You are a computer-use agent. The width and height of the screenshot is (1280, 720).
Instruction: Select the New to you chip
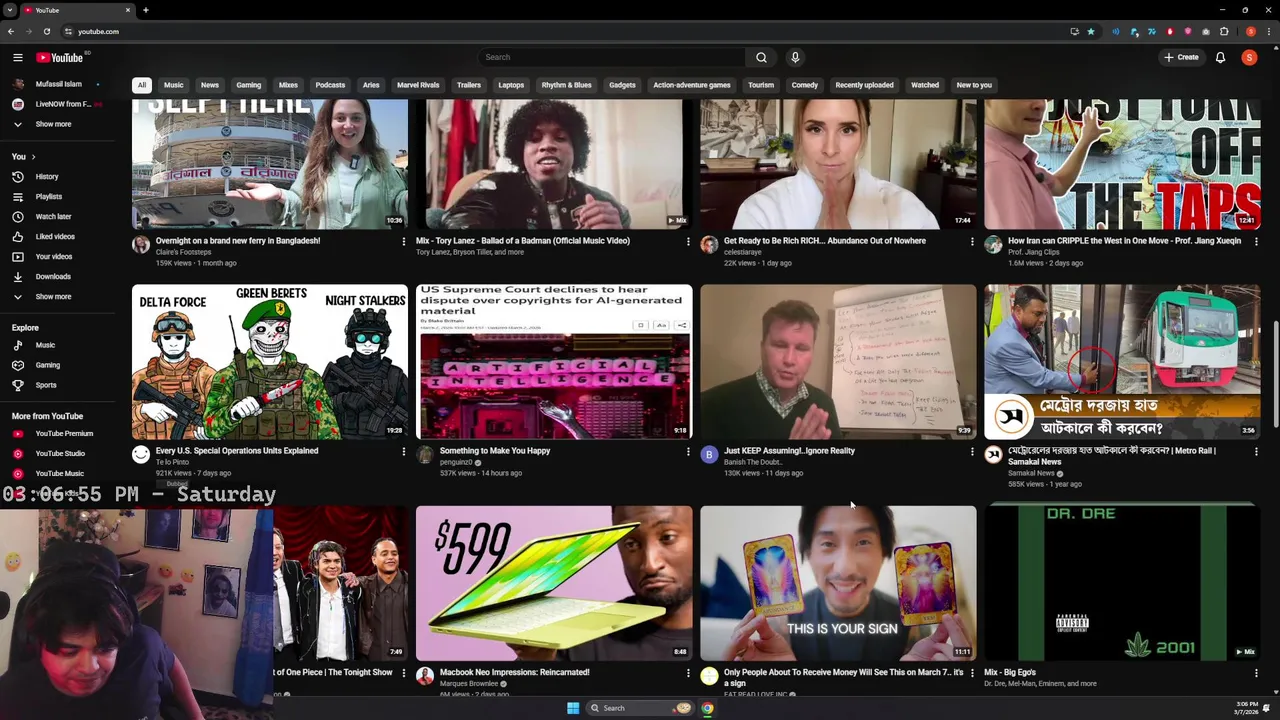pyautogui.click(x=974, y=85)
